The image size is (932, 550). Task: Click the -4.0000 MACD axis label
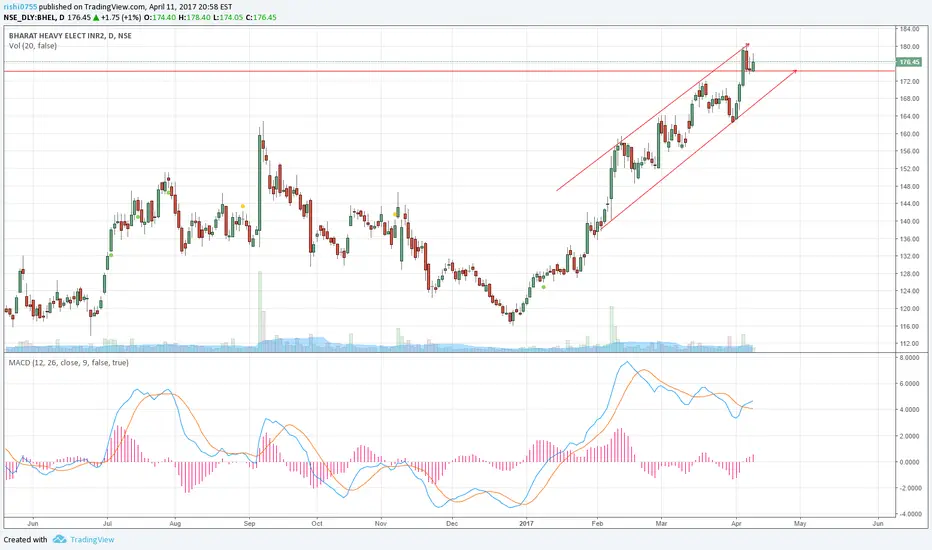click(909, 514)
